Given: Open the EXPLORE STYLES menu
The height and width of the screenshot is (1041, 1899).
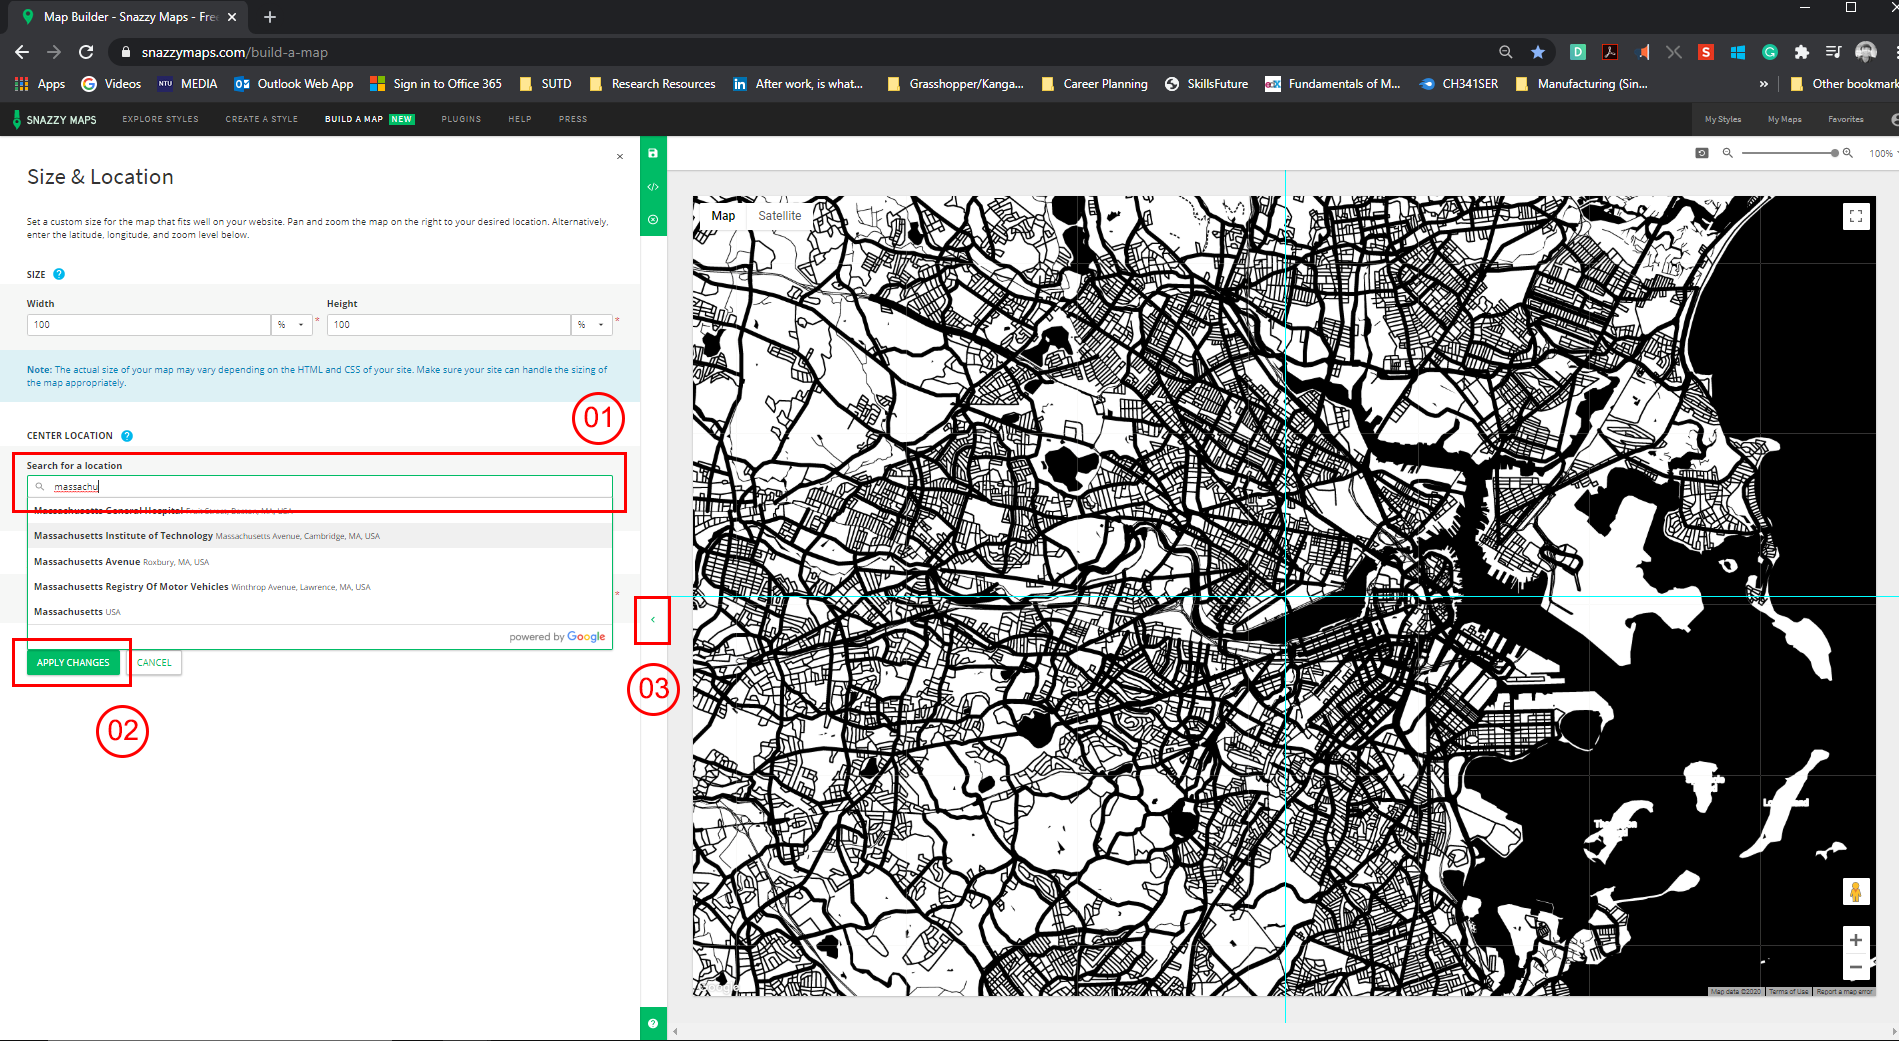Looking at the screenshot, I should [x=160, y=119].
